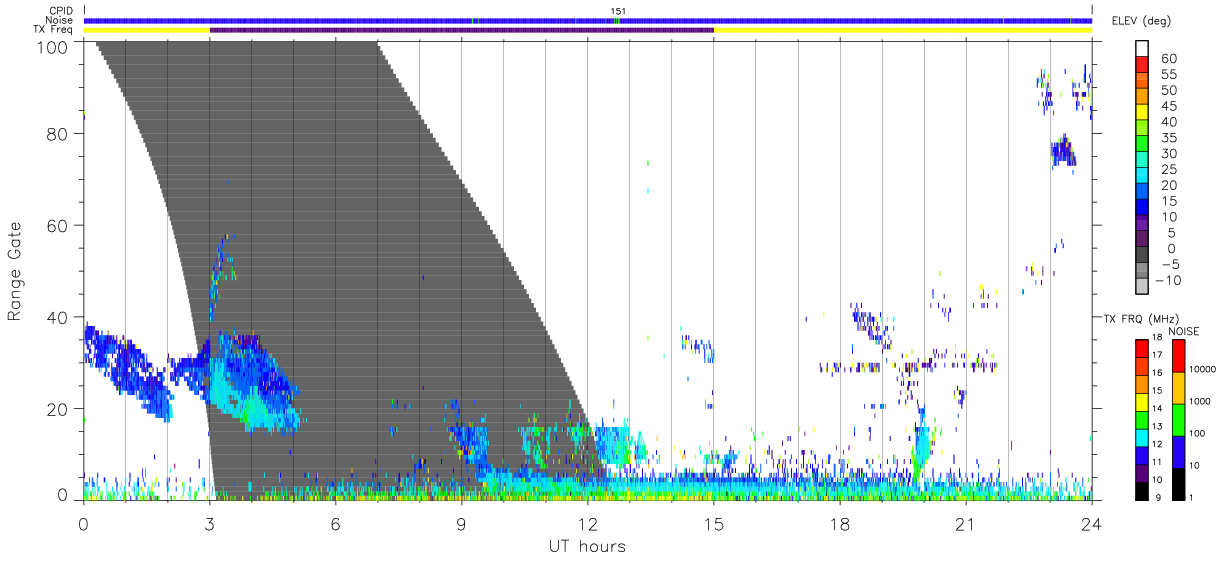Image resolution: width=1228 pixels, height=567 pixels.
Task: Click the 18 tick label on the UT hours axis
Action: click(840, 522)
